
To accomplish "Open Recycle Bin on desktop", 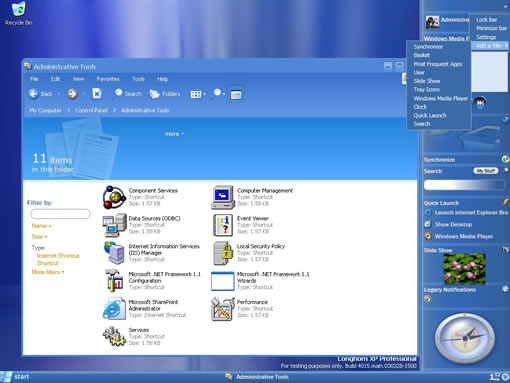I will pyautogui.click(x=18, y=13).
